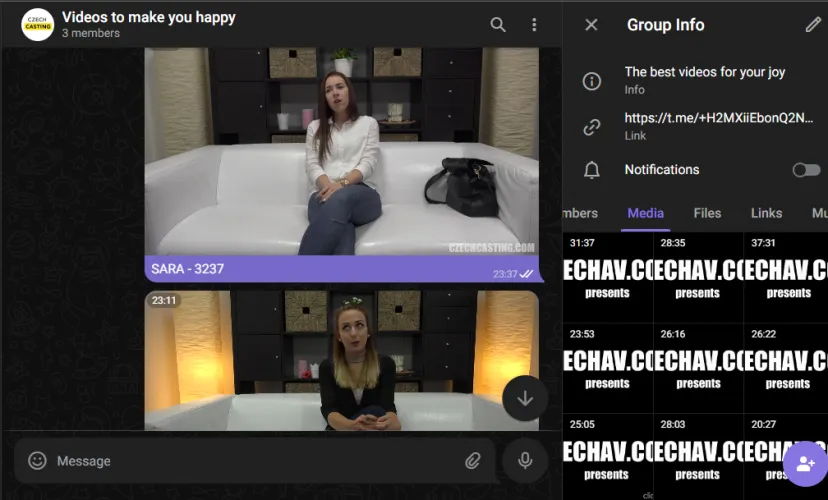Screen dimensions: 828x500
Task: Click the 'Group Info' panel title
Action: point(665,25)
